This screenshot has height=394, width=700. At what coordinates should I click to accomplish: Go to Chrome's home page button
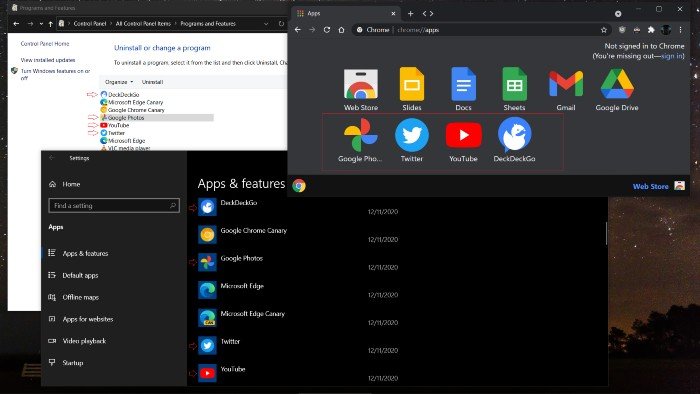point(342,30)
